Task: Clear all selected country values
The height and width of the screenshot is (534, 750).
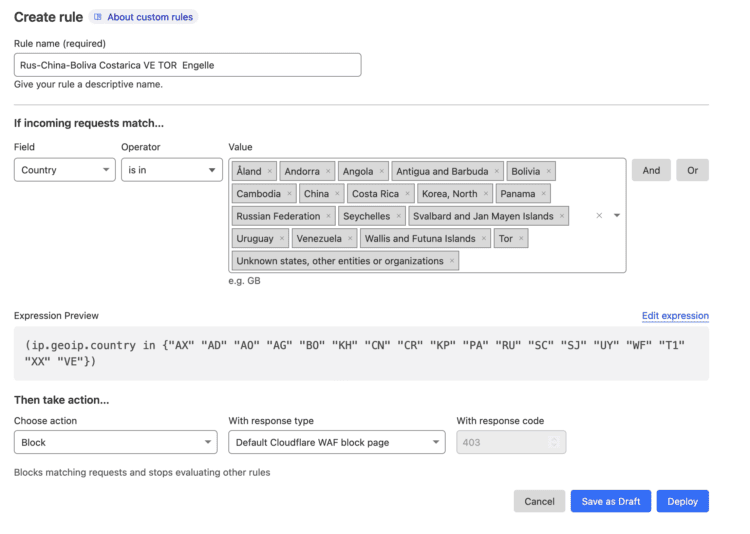Action: click(x=599, y=215)
